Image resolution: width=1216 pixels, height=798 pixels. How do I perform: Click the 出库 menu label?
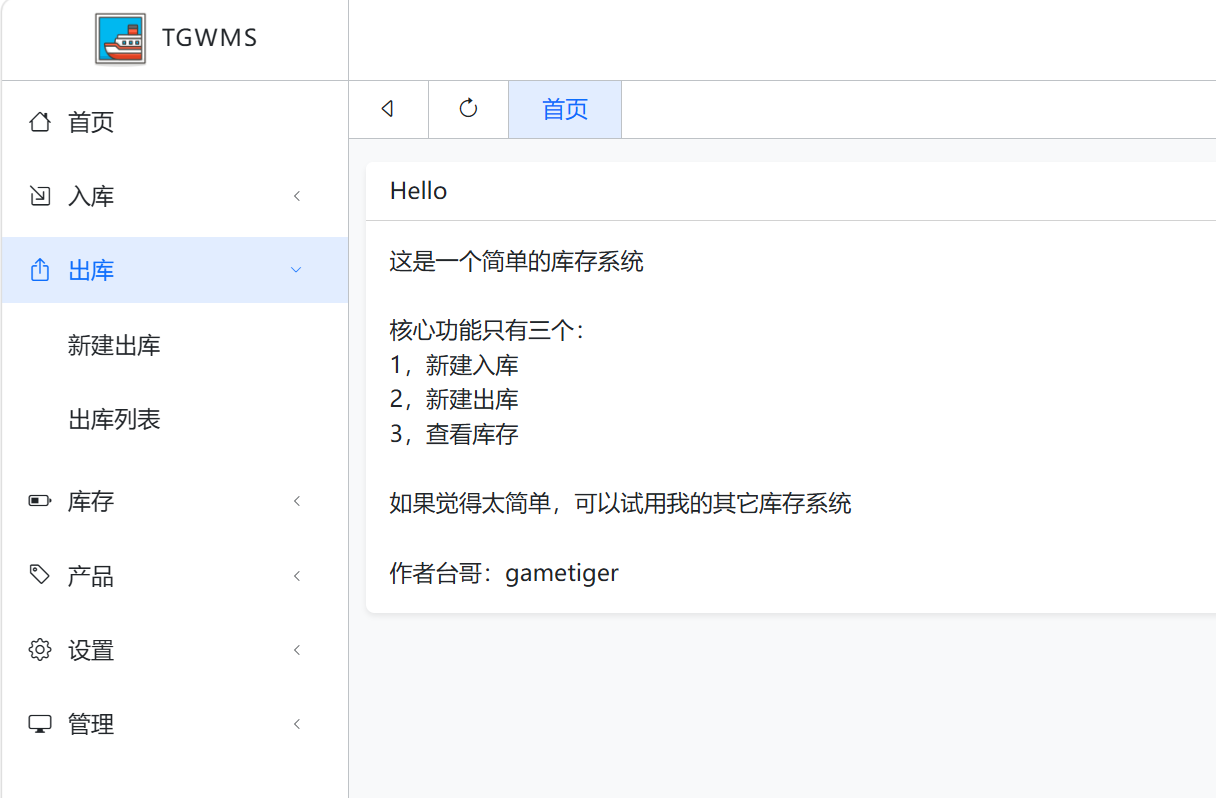coord(91,270)
